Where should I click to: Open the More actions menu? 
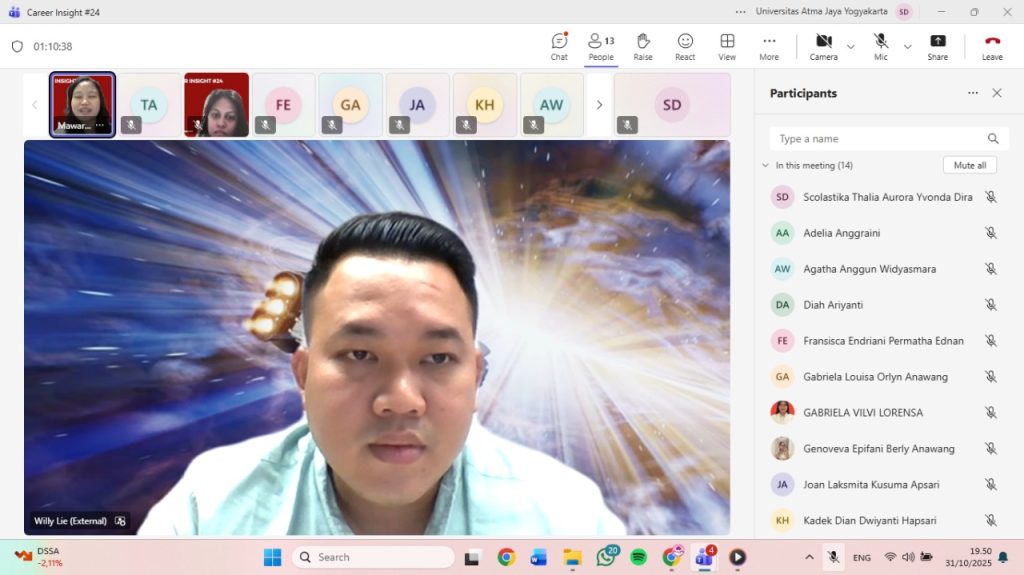769,45
